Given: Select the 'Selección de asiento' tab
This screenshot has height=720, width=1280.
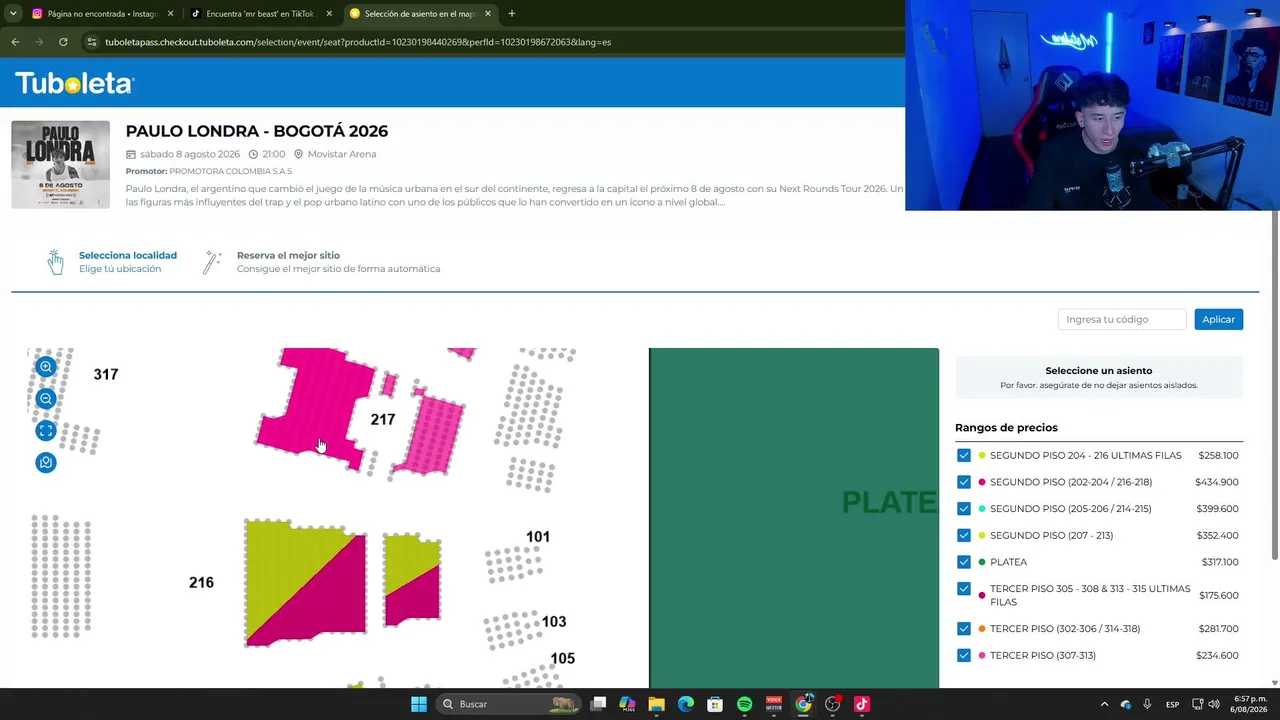Looking at the screenshot, I should (x=419, y=14).
